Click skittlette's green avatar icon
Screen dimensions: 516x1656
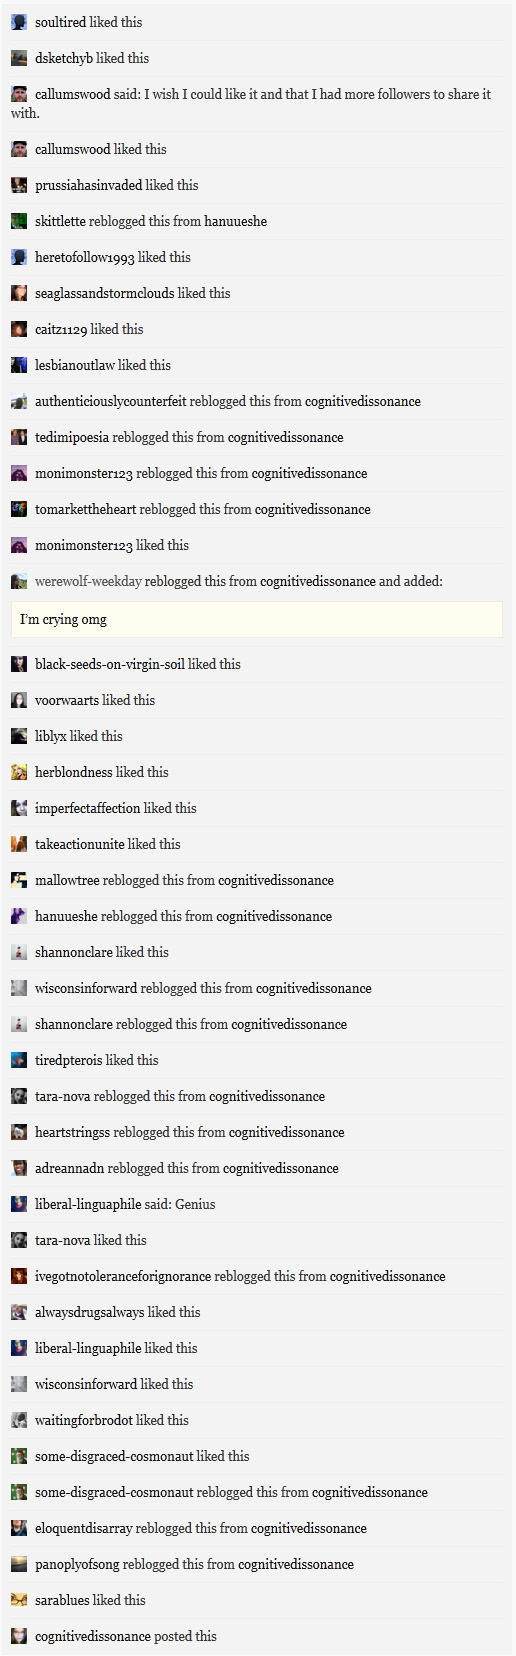[19, 221]
